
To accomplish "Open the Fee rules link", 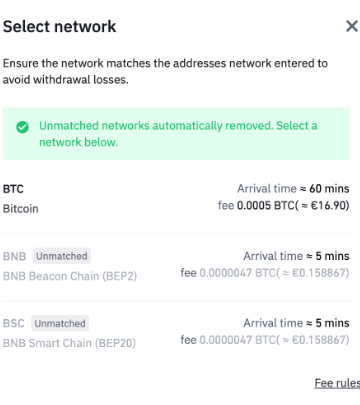I will pyautogui.click(x=337, y=383).
